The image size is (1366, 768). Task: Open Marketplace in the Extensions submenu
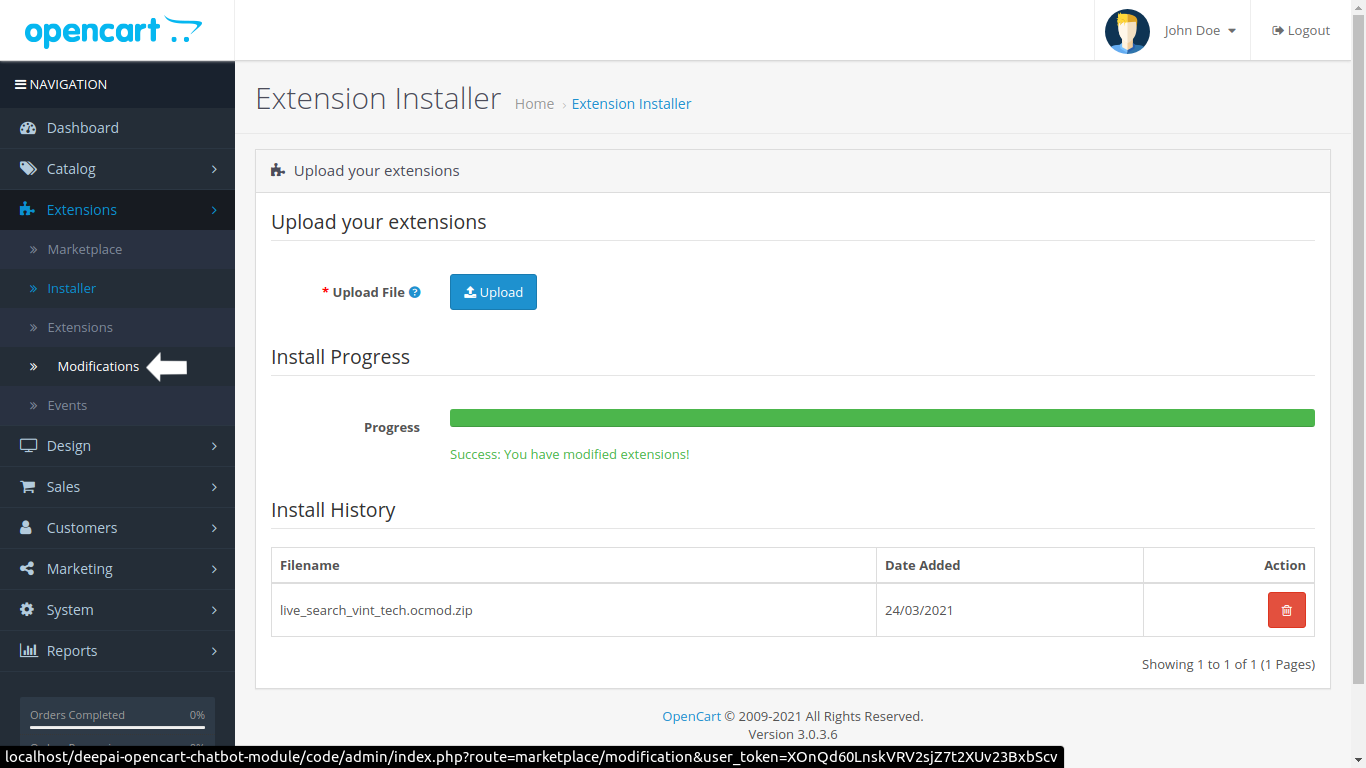click(84, 250)
